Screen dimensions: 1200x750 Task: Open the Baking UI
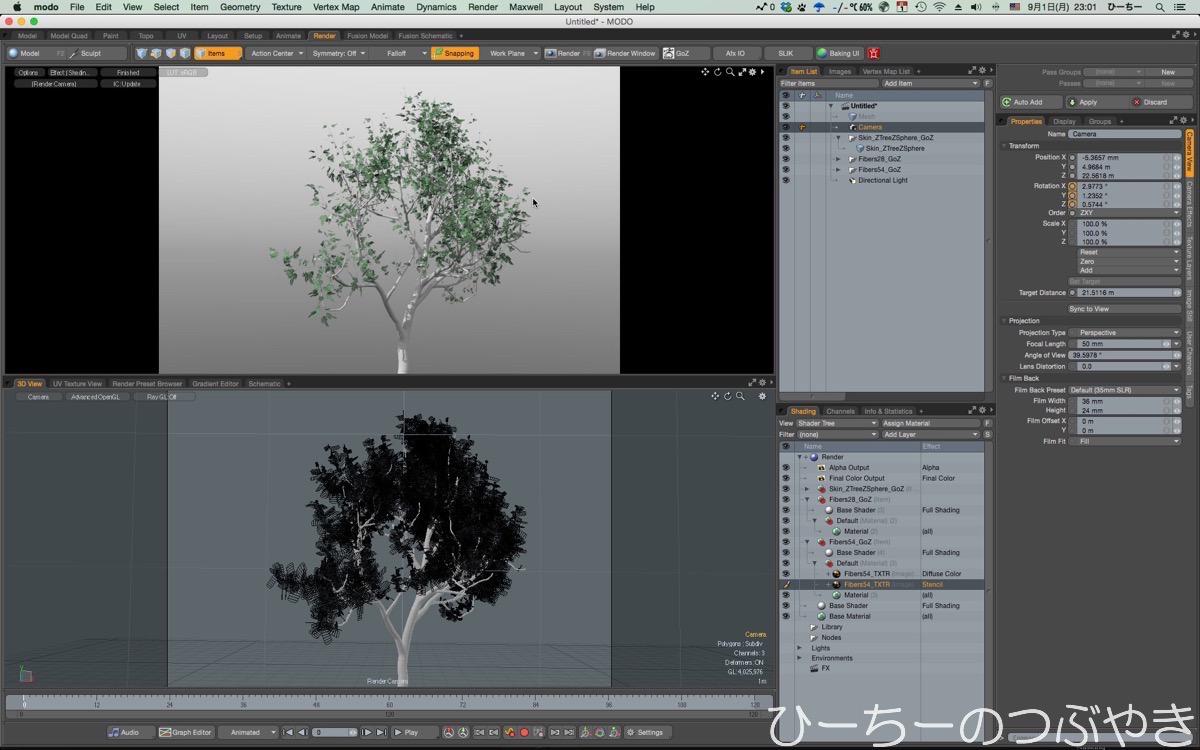click(x=838, y=53)
